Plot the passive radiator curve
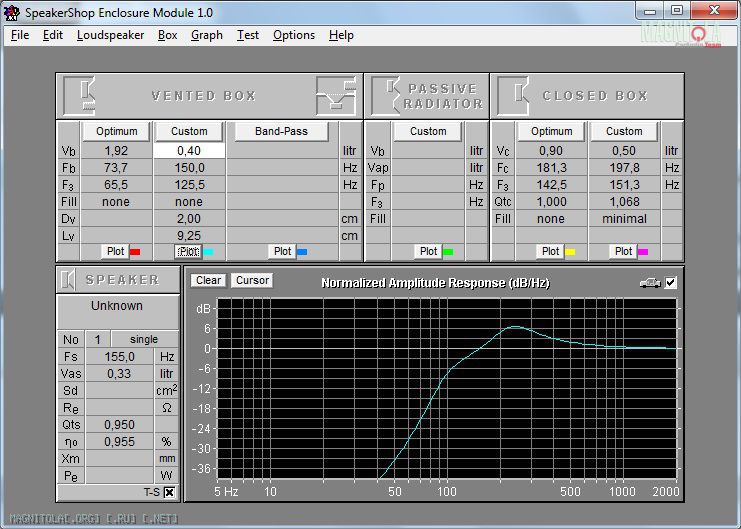This screenshot has height=529, width=741. [x=428, y=251]
